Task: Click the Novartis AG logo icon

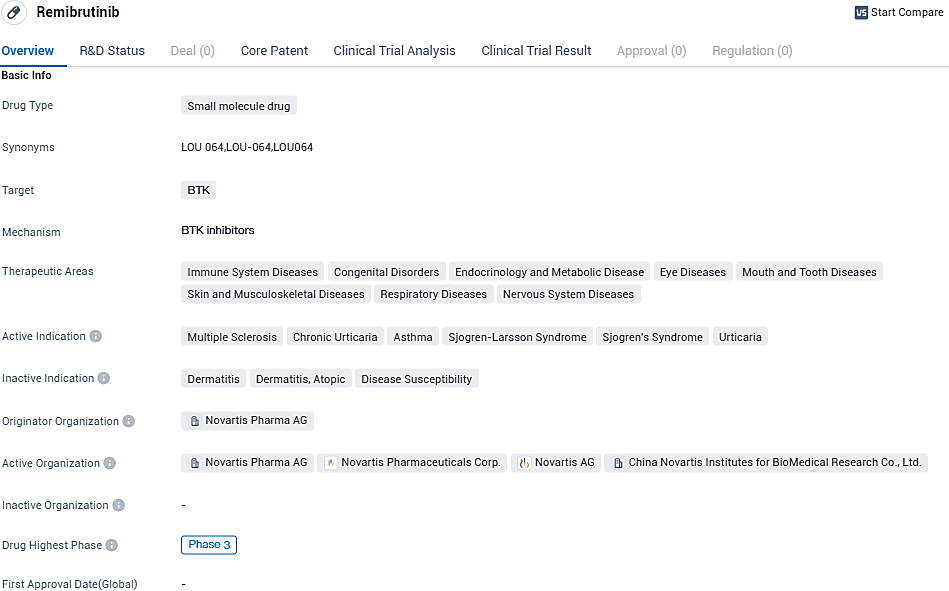Action: tap(524, 463)
